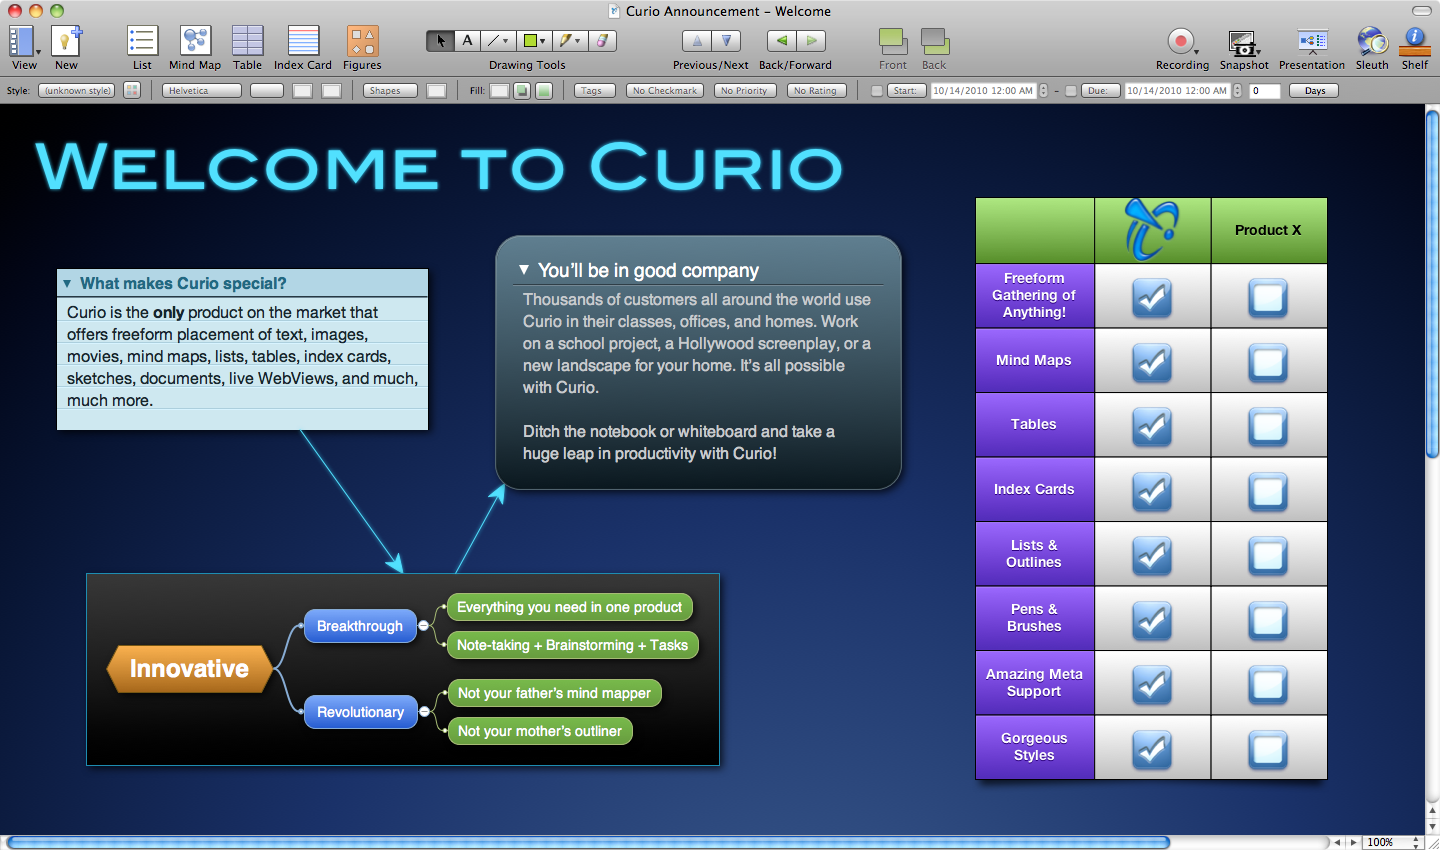Select the Text (A) drawing tool
1440x850 pixels.
(467, 41)
